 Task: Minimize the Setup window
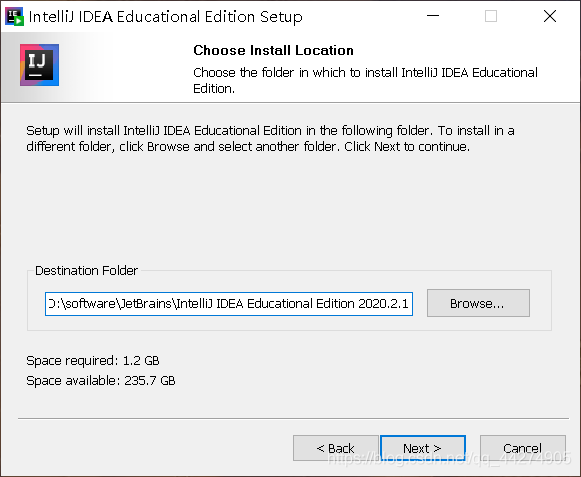[432, 16]
